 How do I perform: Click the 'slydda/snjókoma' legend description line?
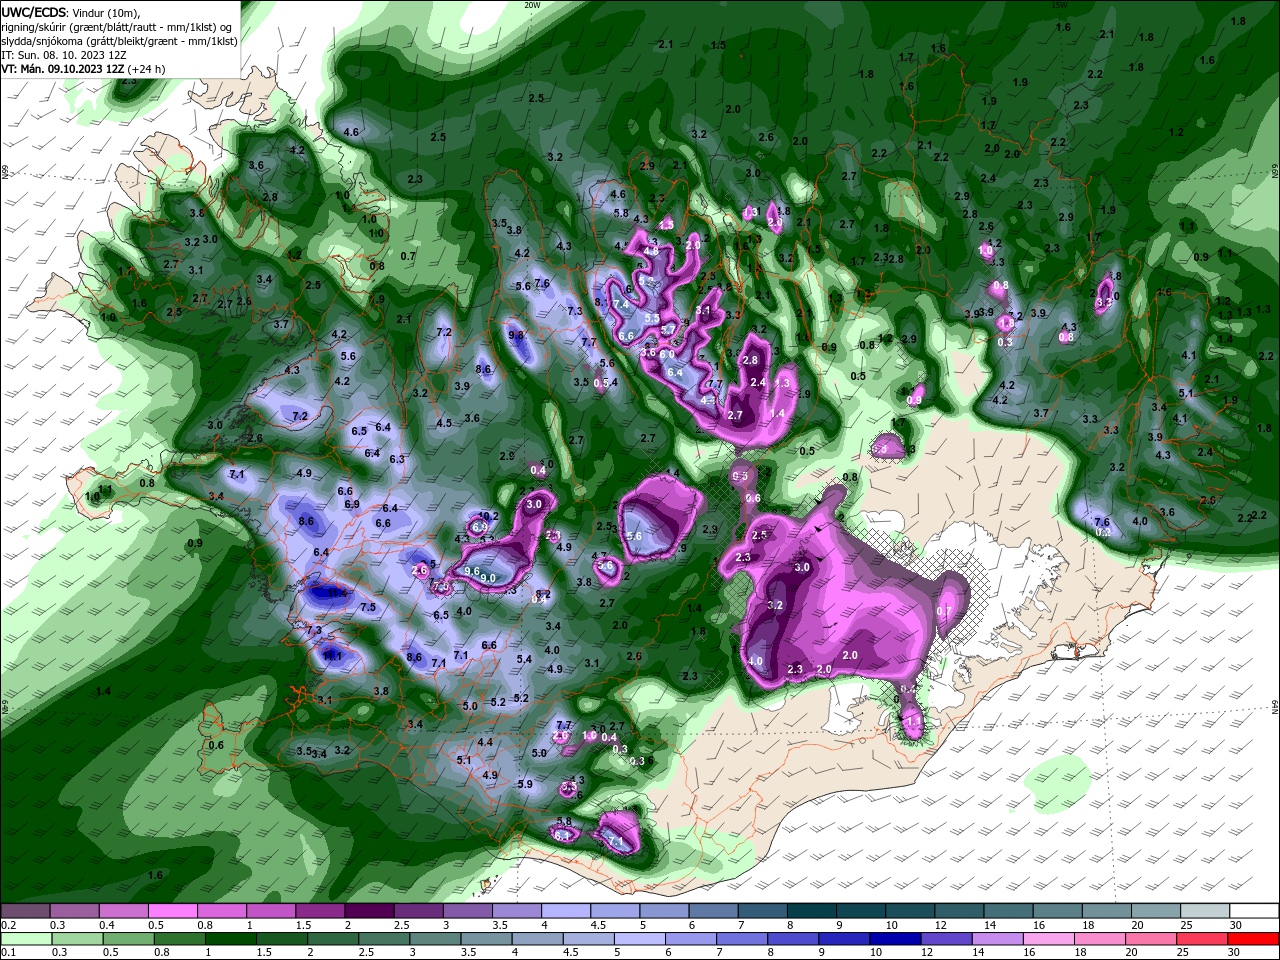tap(119, 40)
